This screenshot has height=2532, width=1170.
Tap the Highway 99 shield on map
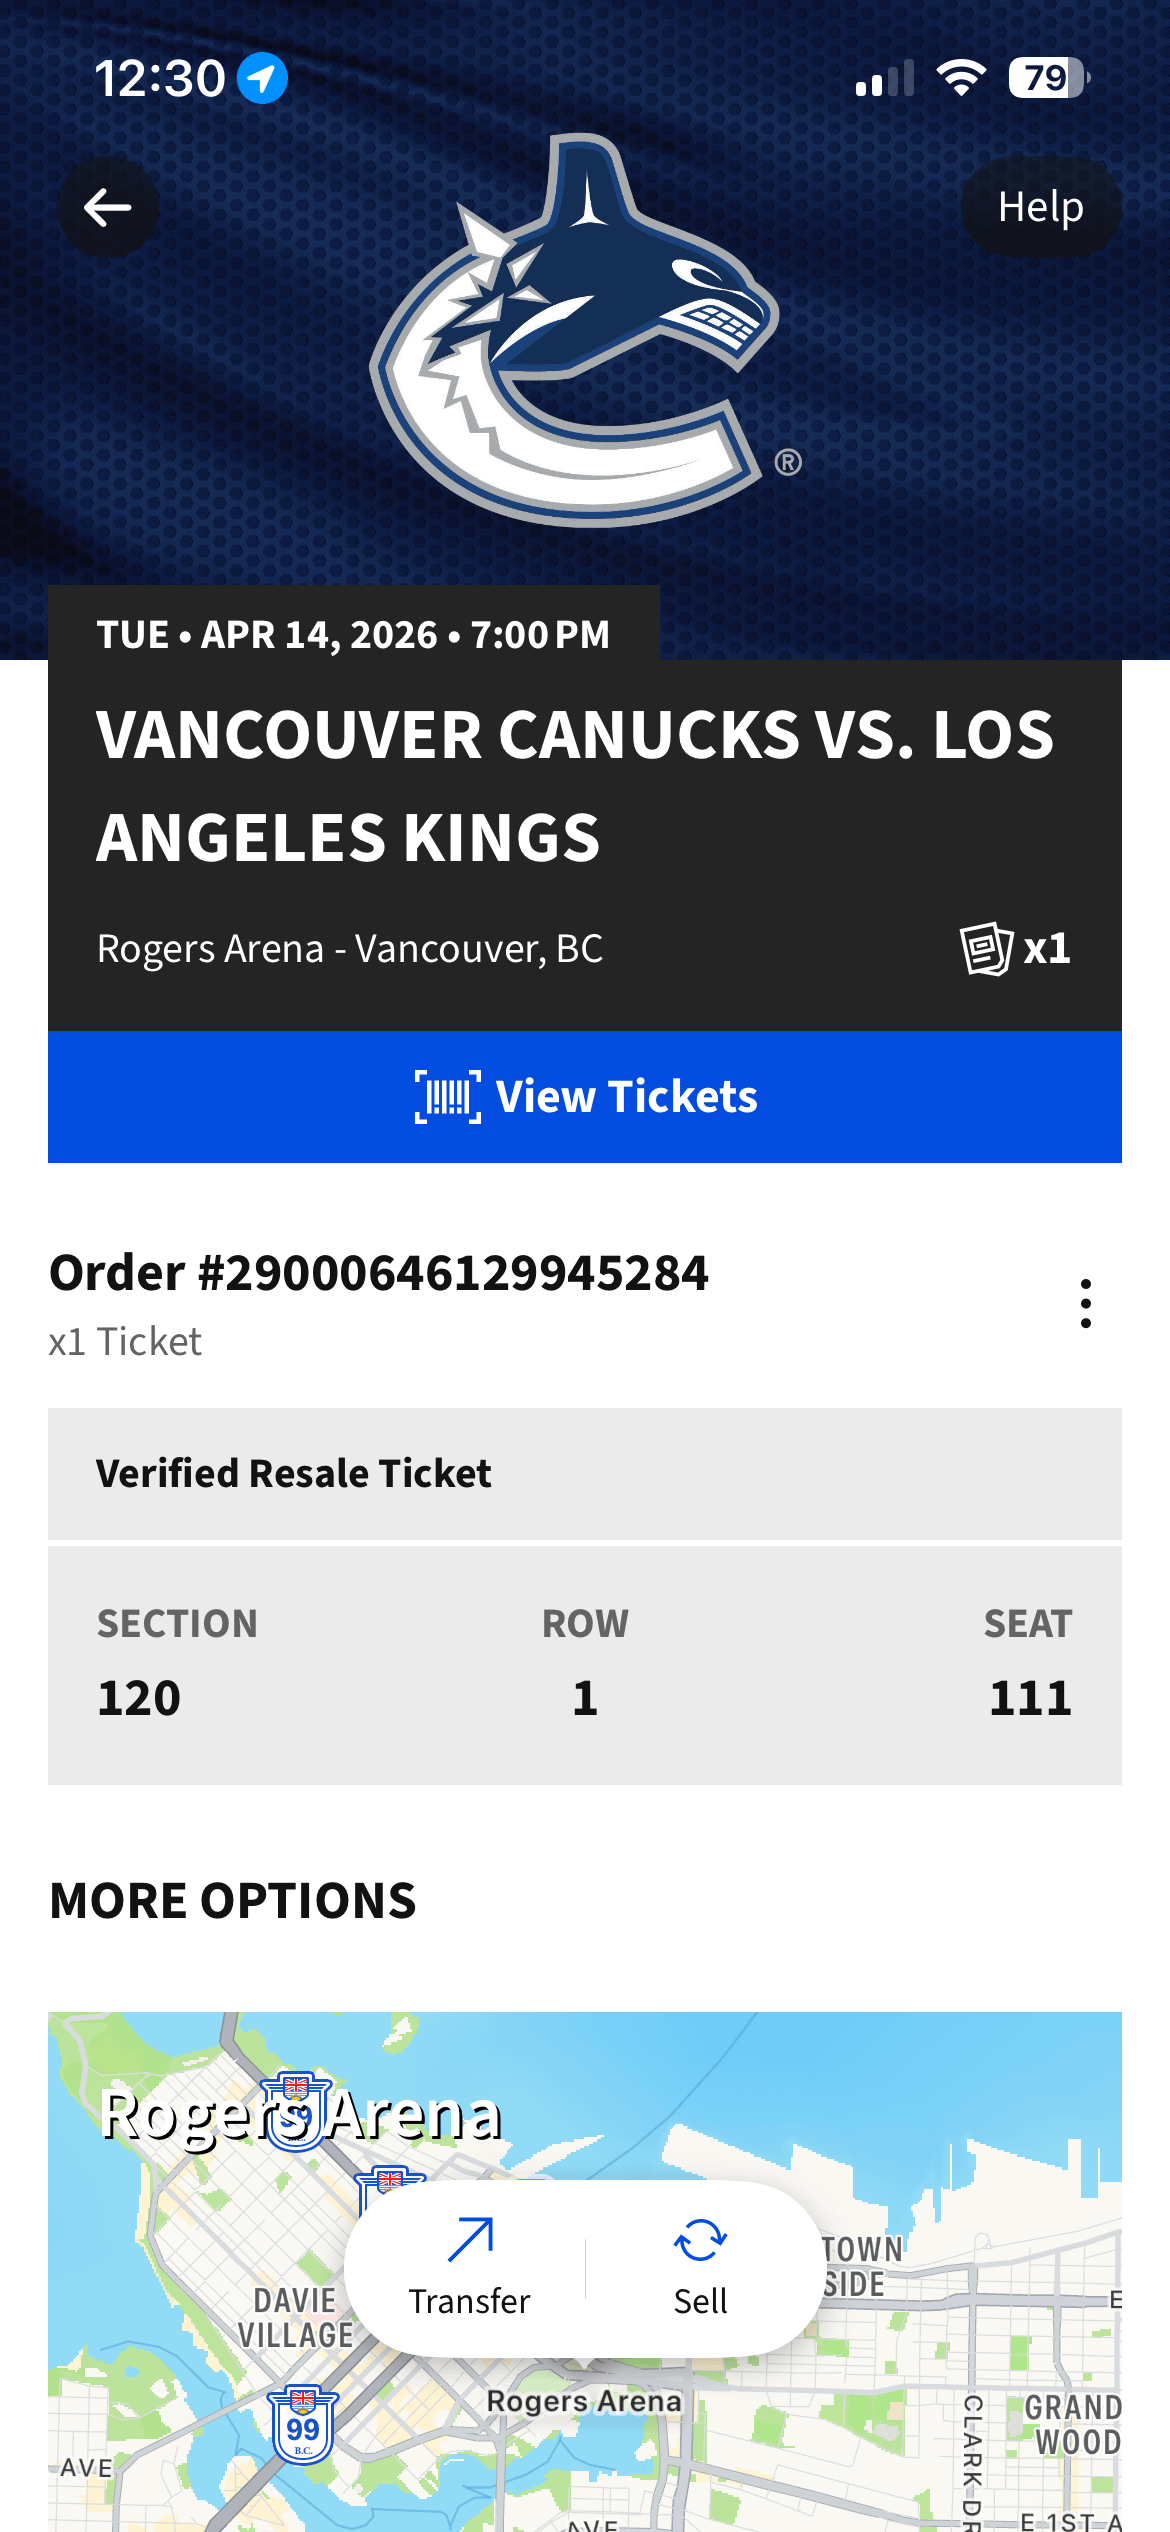pyautogui.click(x=303, y=2426)
